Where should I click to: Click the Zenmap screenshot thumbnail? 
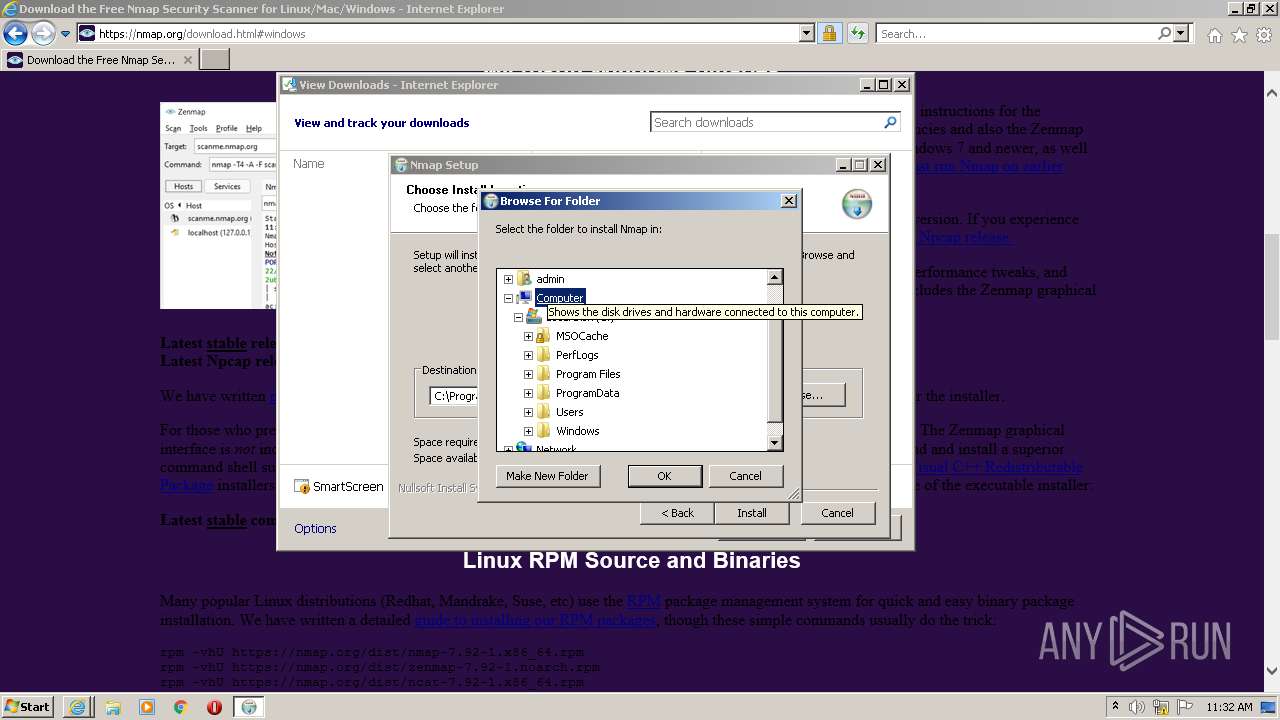click(218, 205)
